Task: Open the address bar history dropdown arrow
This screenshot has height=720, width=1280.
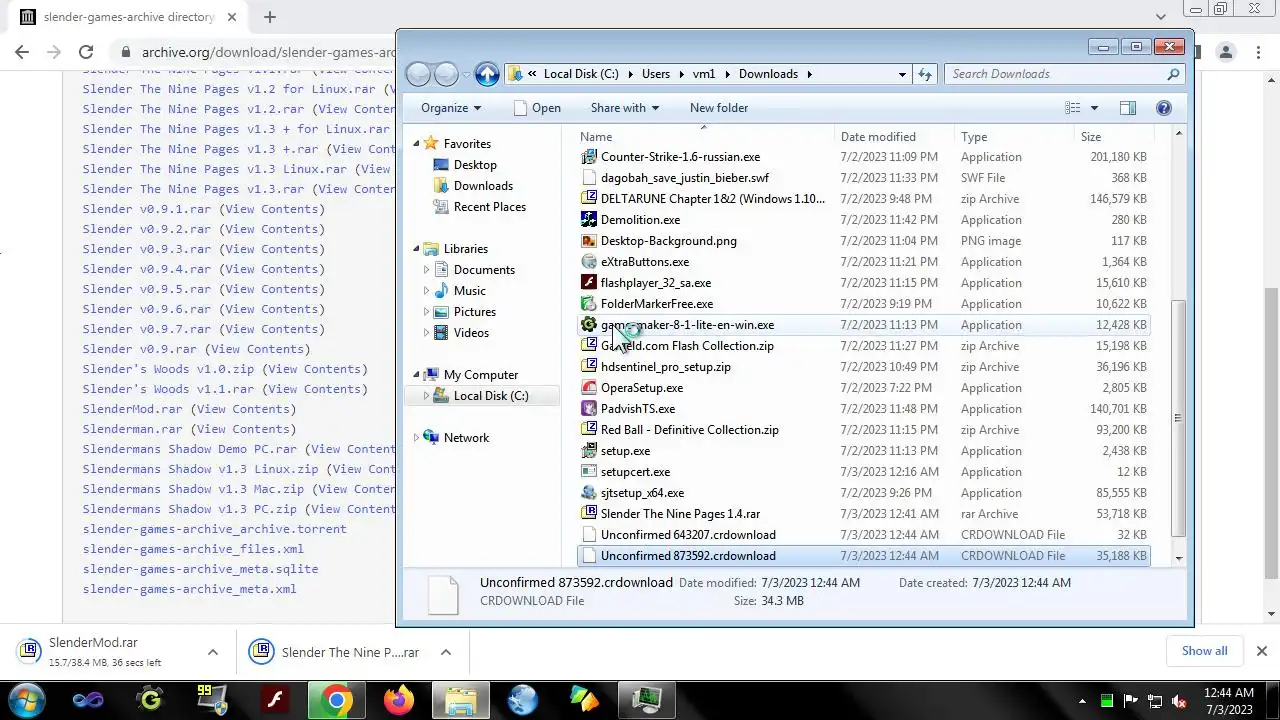Action: pyautogui.click(x=902, y=74)
